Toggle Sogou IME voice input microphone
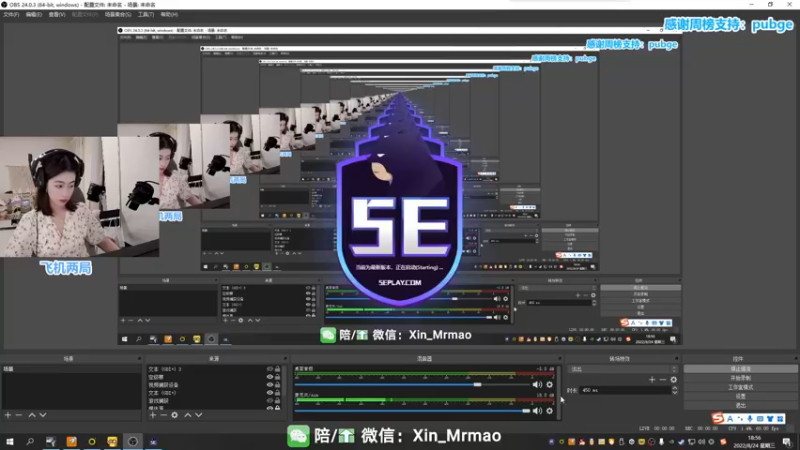 [x=750, y=419]
